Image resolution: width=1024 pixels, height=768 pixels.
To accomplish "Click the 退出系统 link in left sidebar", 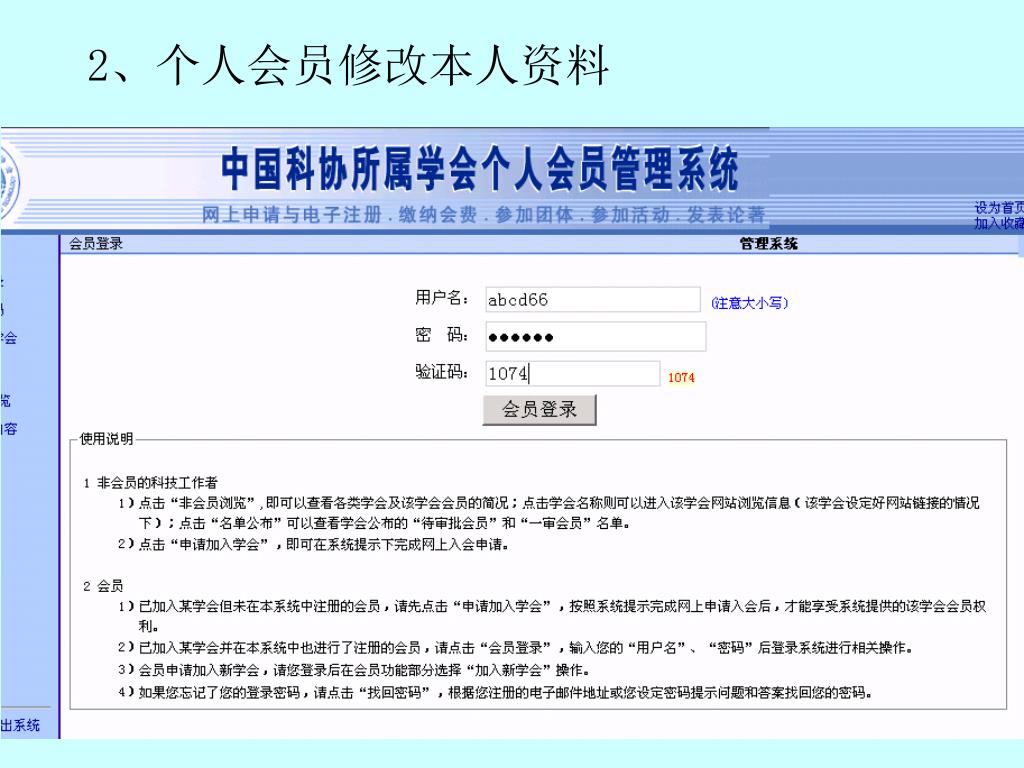I will [x=20, y=725].
